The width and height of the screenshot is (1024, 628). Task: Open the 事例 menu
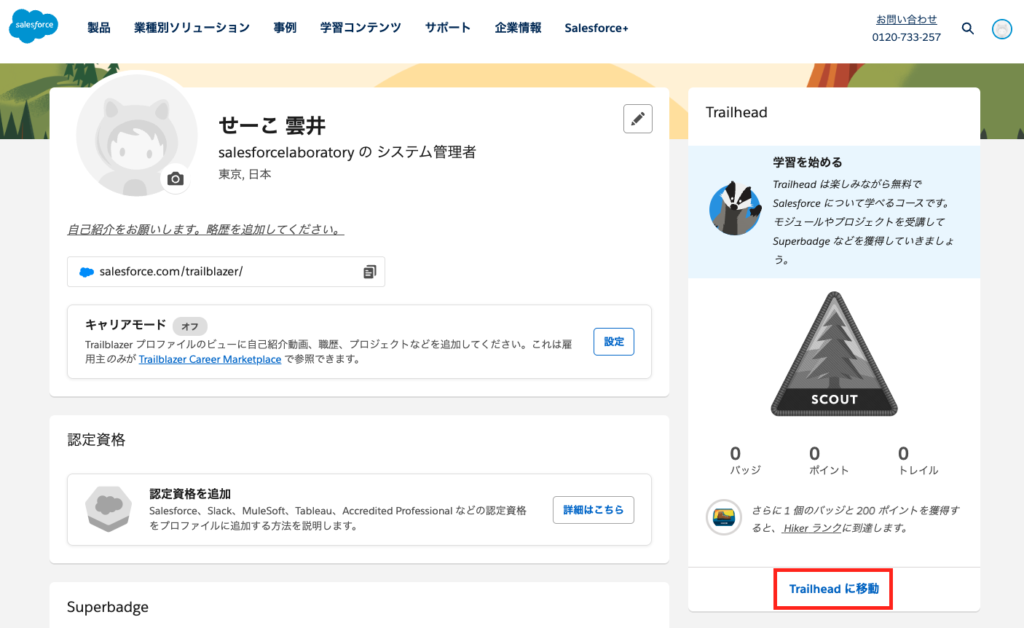pyautogui.click(x=285, y=27)
